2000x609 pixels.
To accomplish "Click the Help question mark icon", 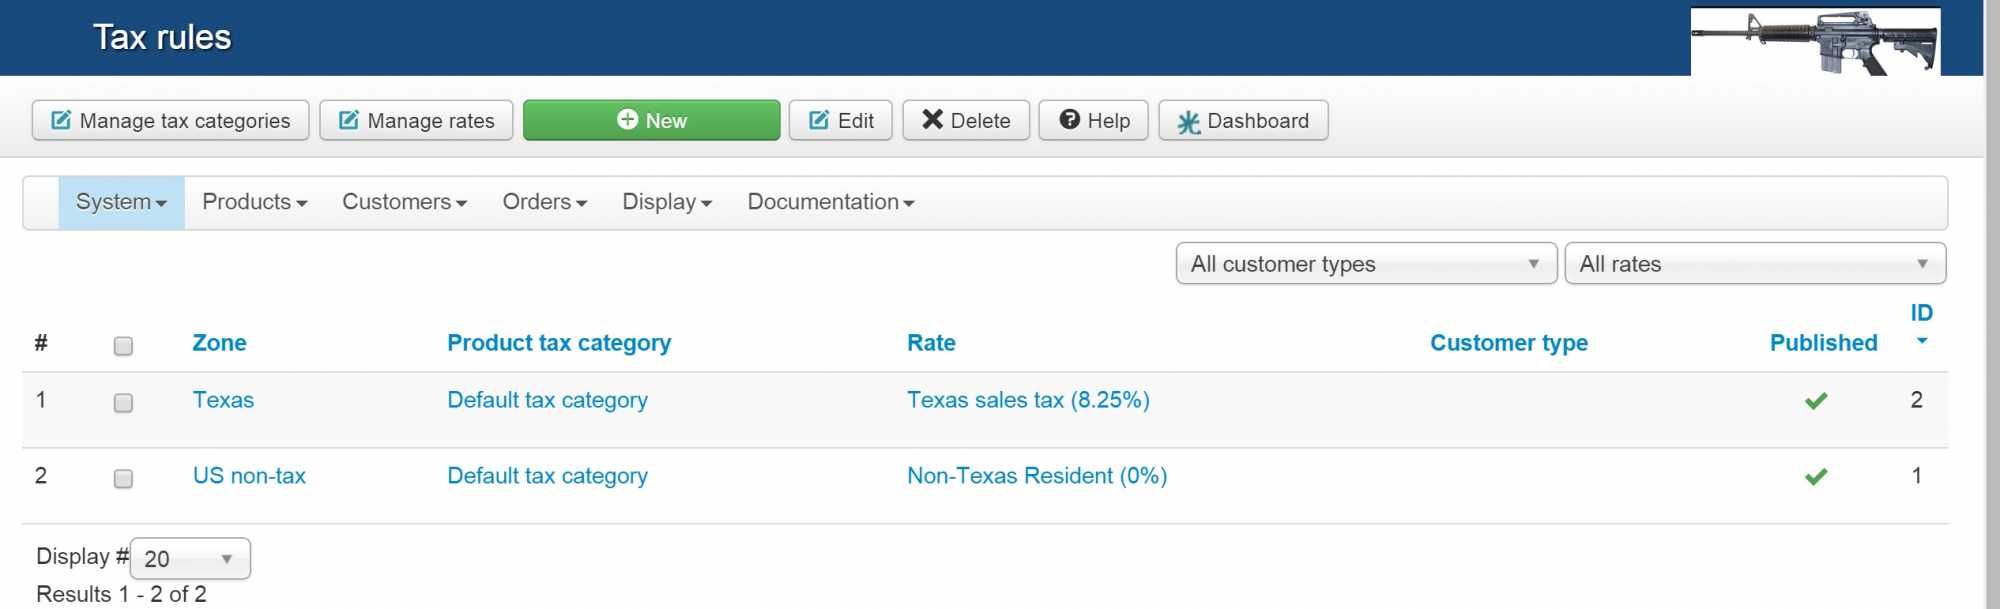I will coord(1069,120).
